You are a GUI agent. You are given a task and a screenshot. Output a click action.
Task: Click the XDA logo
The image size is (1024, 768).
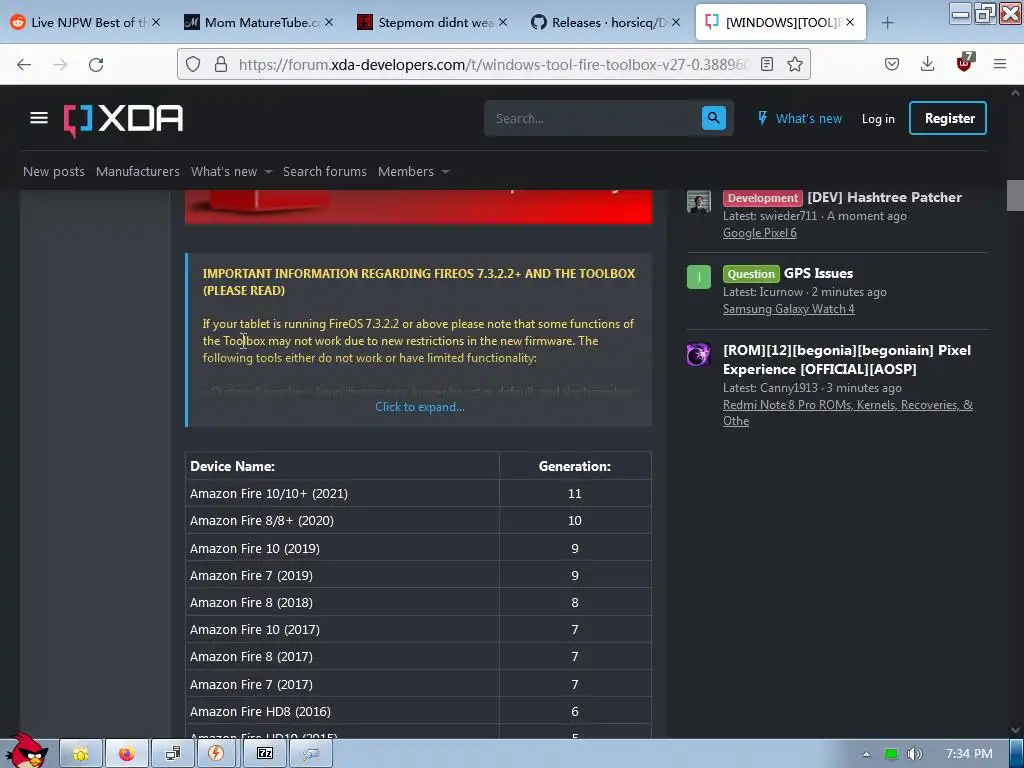pos(123,119)
